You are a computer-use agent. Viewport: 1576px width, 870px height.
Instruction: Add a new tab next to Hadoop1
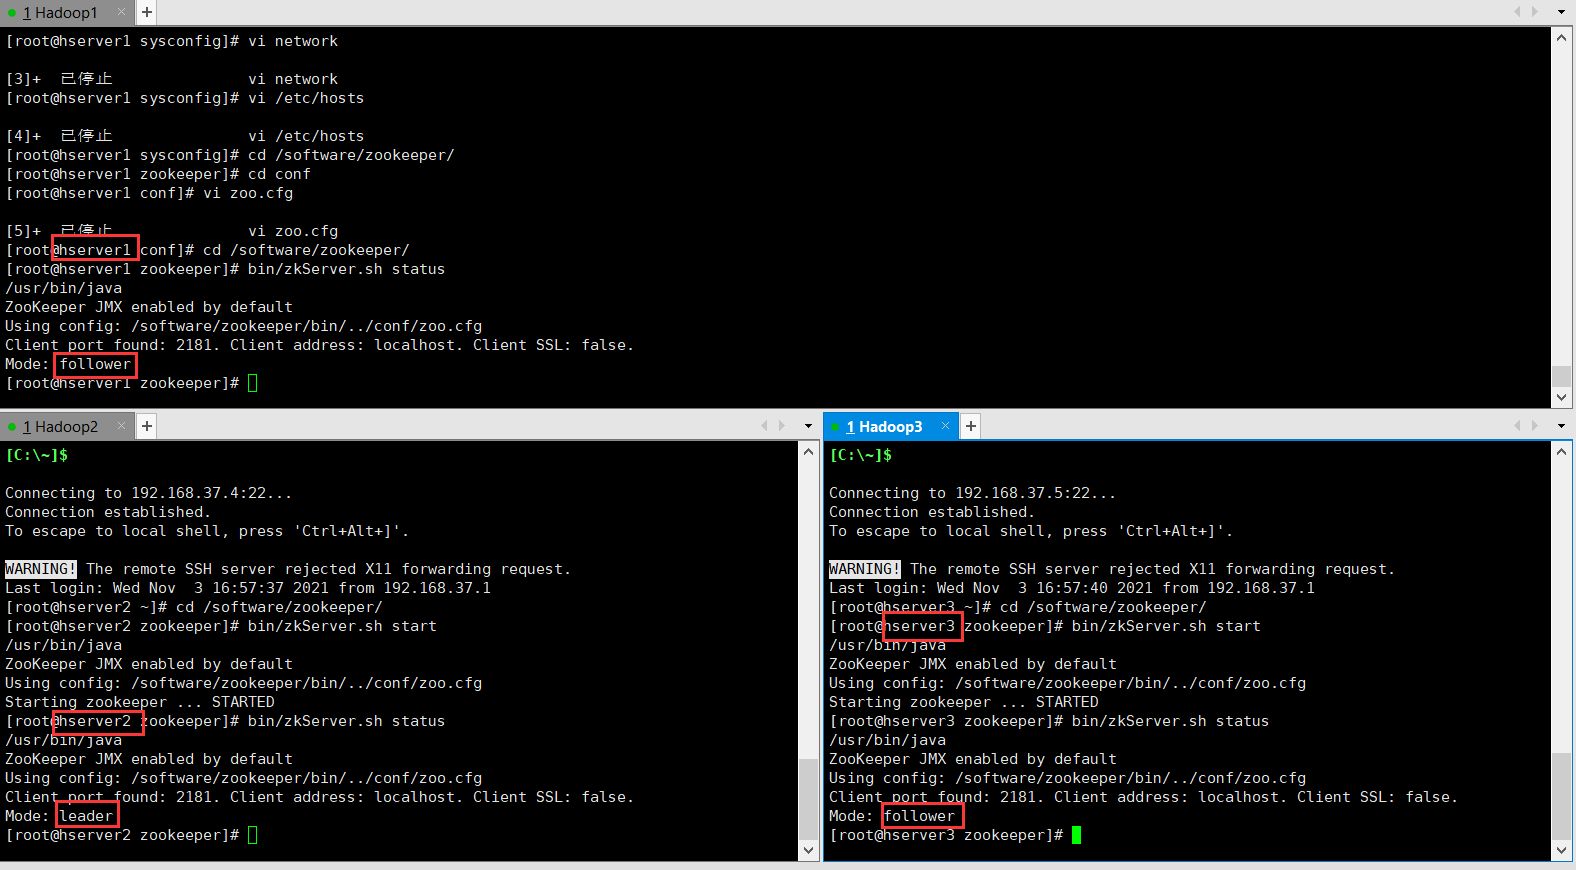tap(147, 12)
